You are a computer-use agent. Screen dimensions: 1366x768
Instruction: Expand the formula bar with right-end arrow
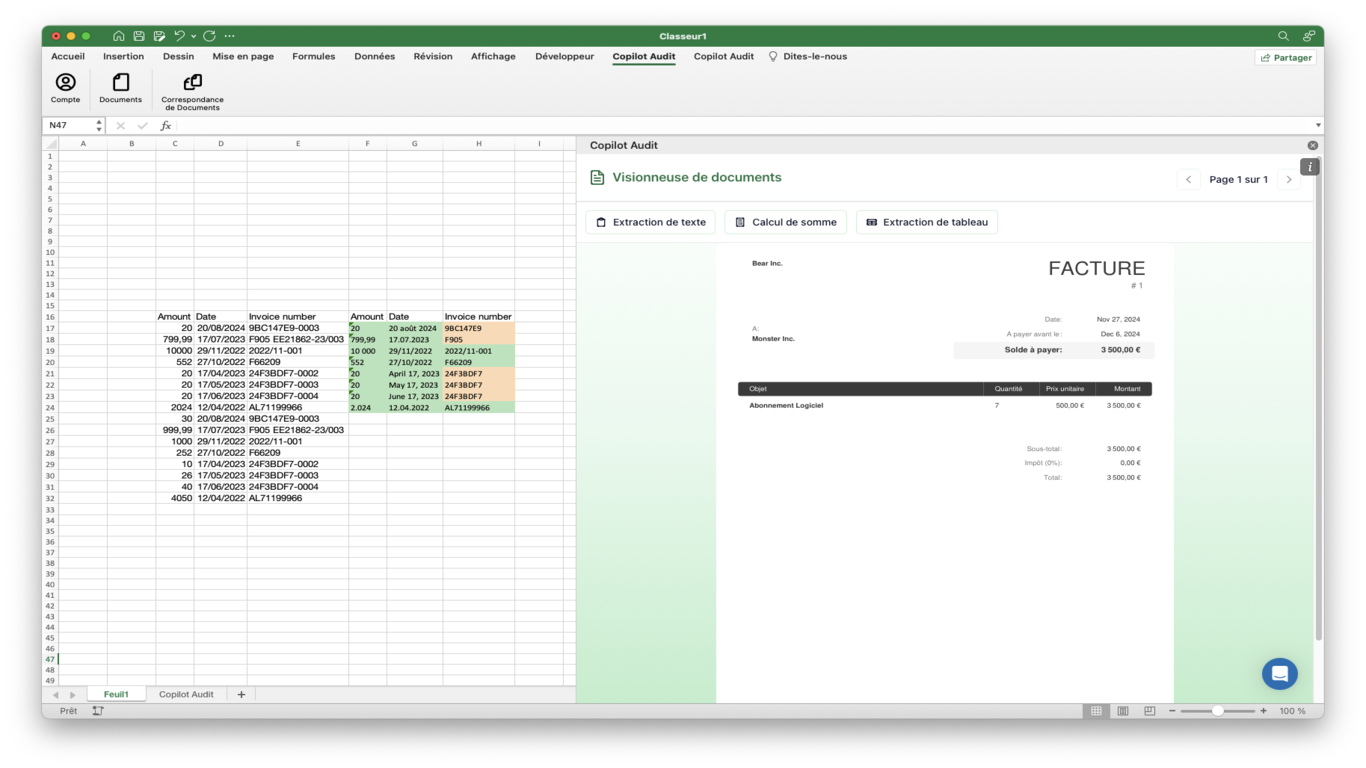tap(1318, 126)
